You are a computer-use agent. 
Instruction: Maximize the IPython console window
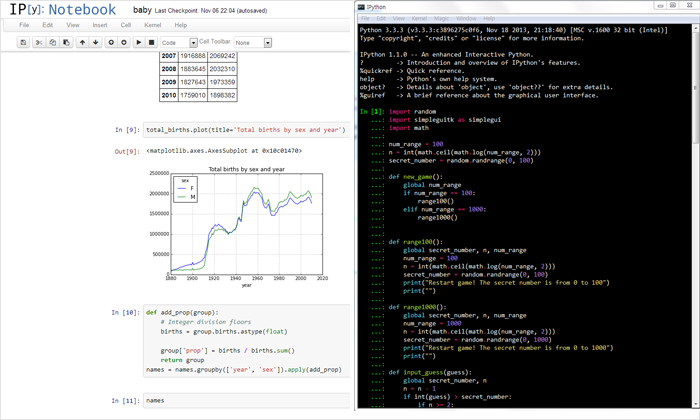(x=673, y=5)
